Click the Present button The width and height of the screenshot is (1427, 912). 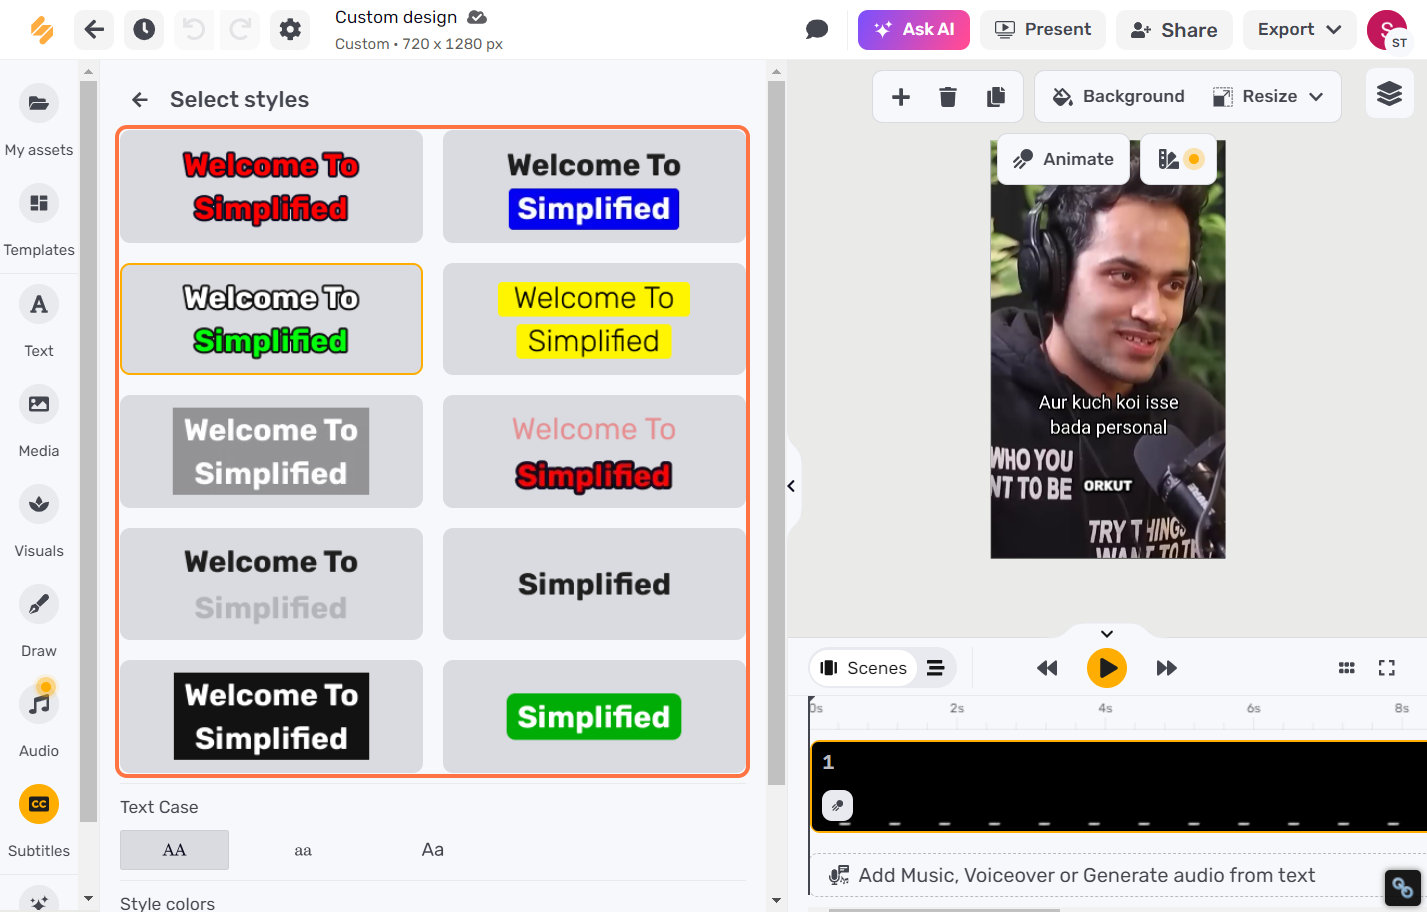coord(1043,30)
